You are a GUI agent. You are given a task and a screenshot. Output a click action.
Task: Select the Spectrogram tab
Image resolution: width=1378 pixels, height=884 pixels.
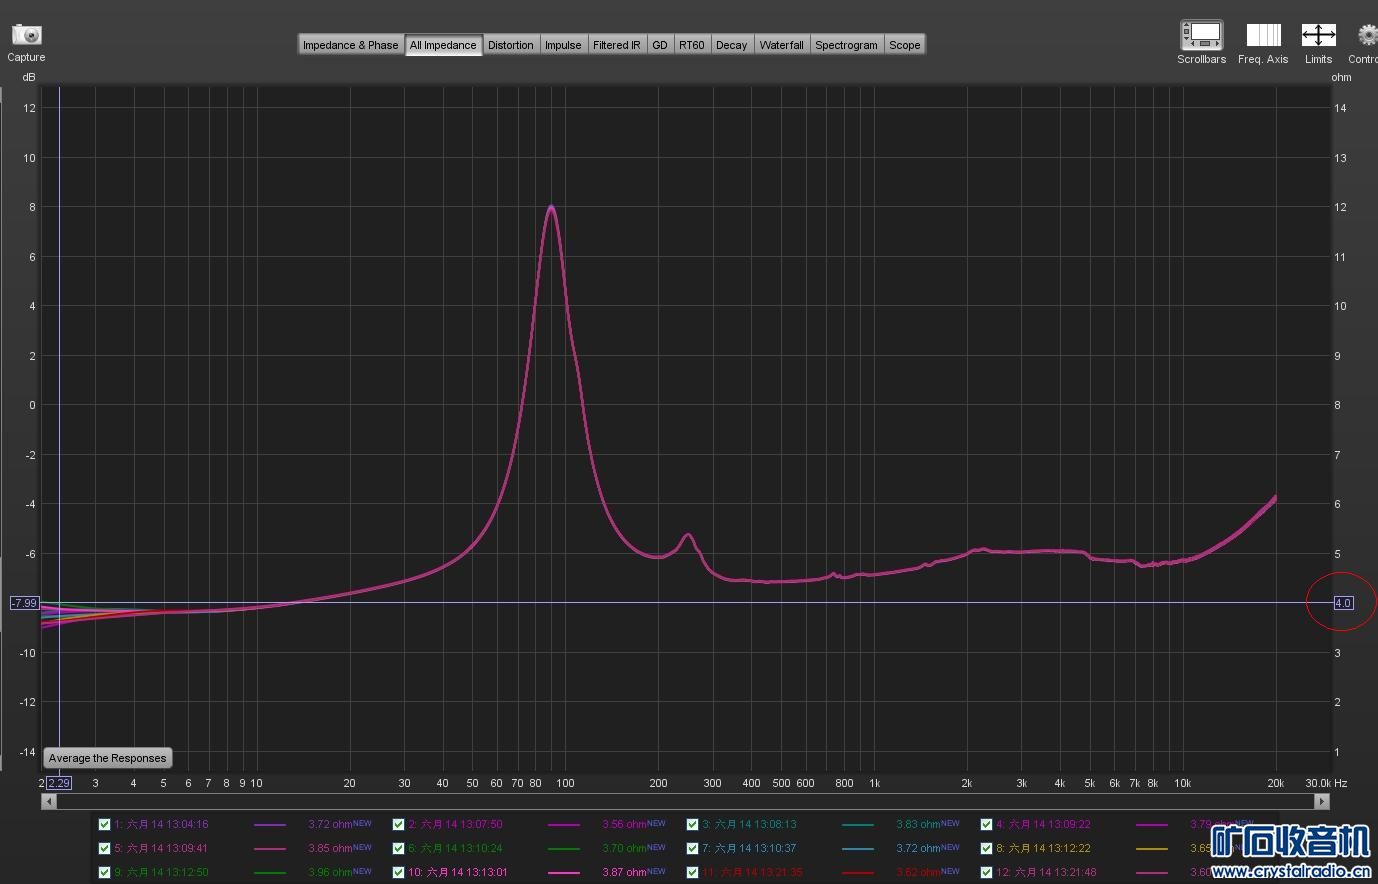(846, 45)
